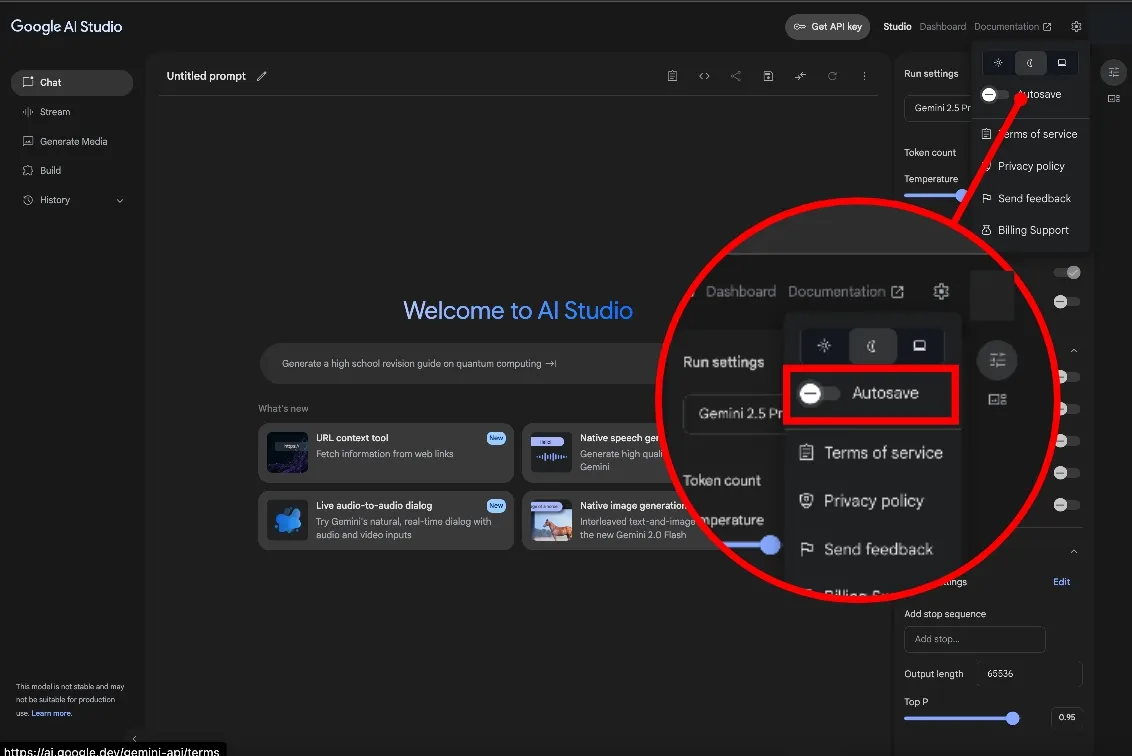Click the quantum computing revision guide prompt box

pyautogui.click(x=462, y=363)
